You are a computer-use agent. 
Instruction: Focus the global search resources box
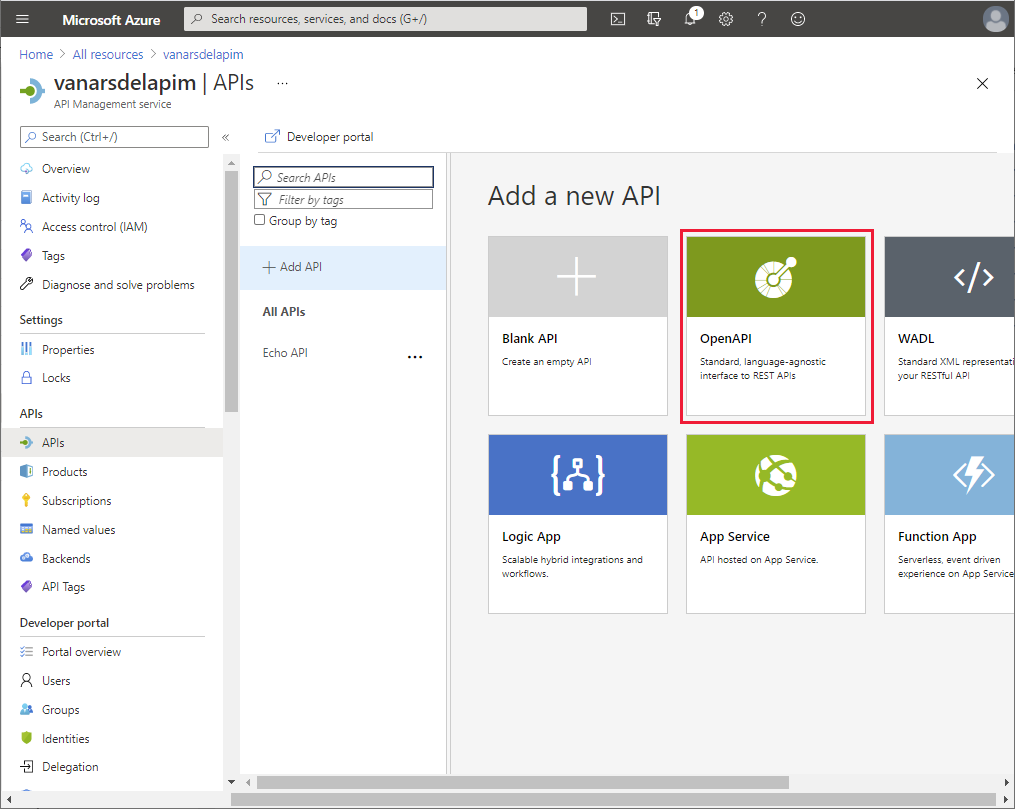tap(386, 19)
